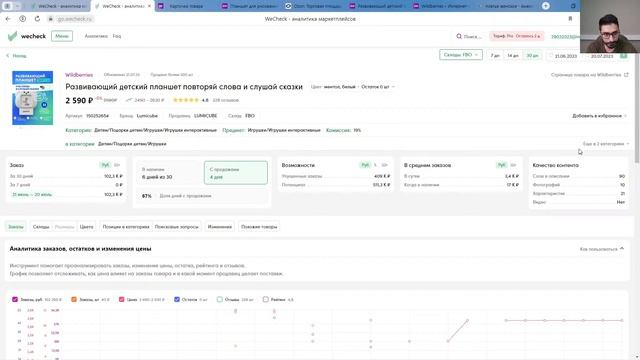
Task: Open the Изменения tab
Action: (x=220, y=227)
